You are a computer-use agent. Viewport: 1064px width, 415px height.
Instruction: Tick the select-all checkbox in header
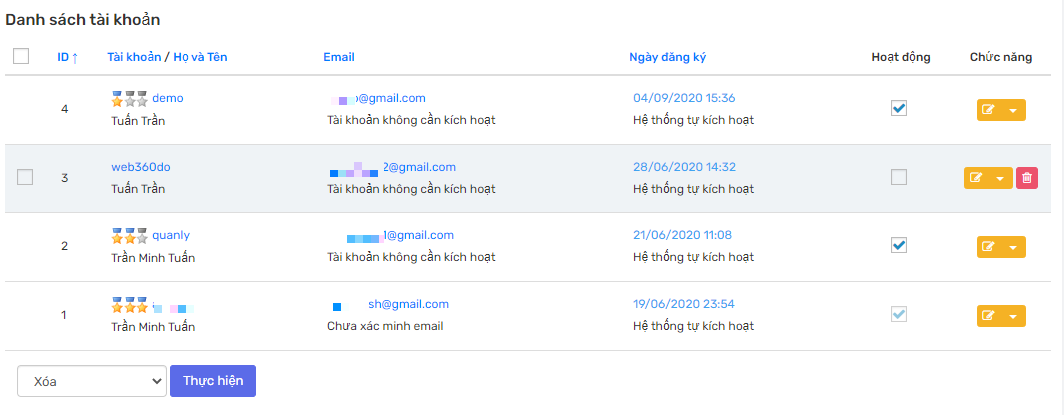click(21, 56)
